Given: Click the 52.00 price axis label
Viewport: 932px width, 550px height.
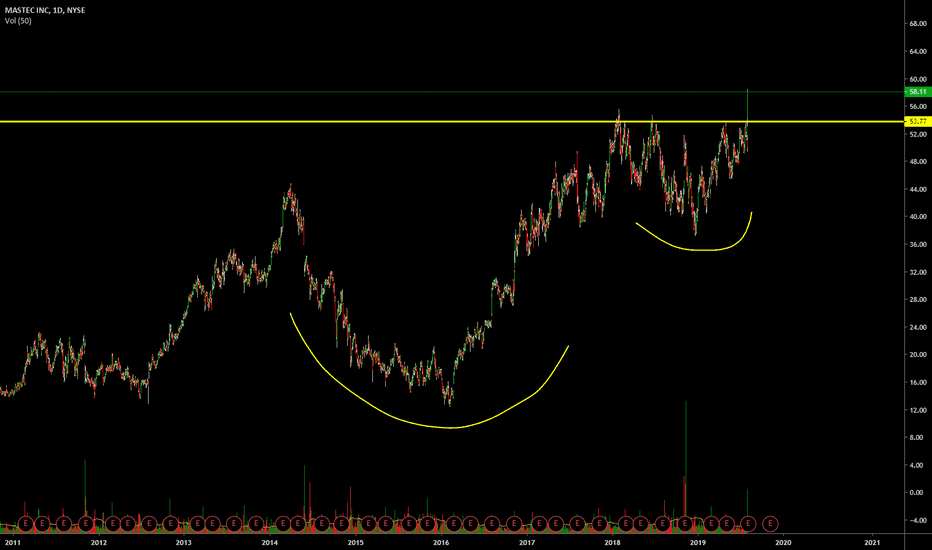Looking at the screenshot, I should (917, 134).
